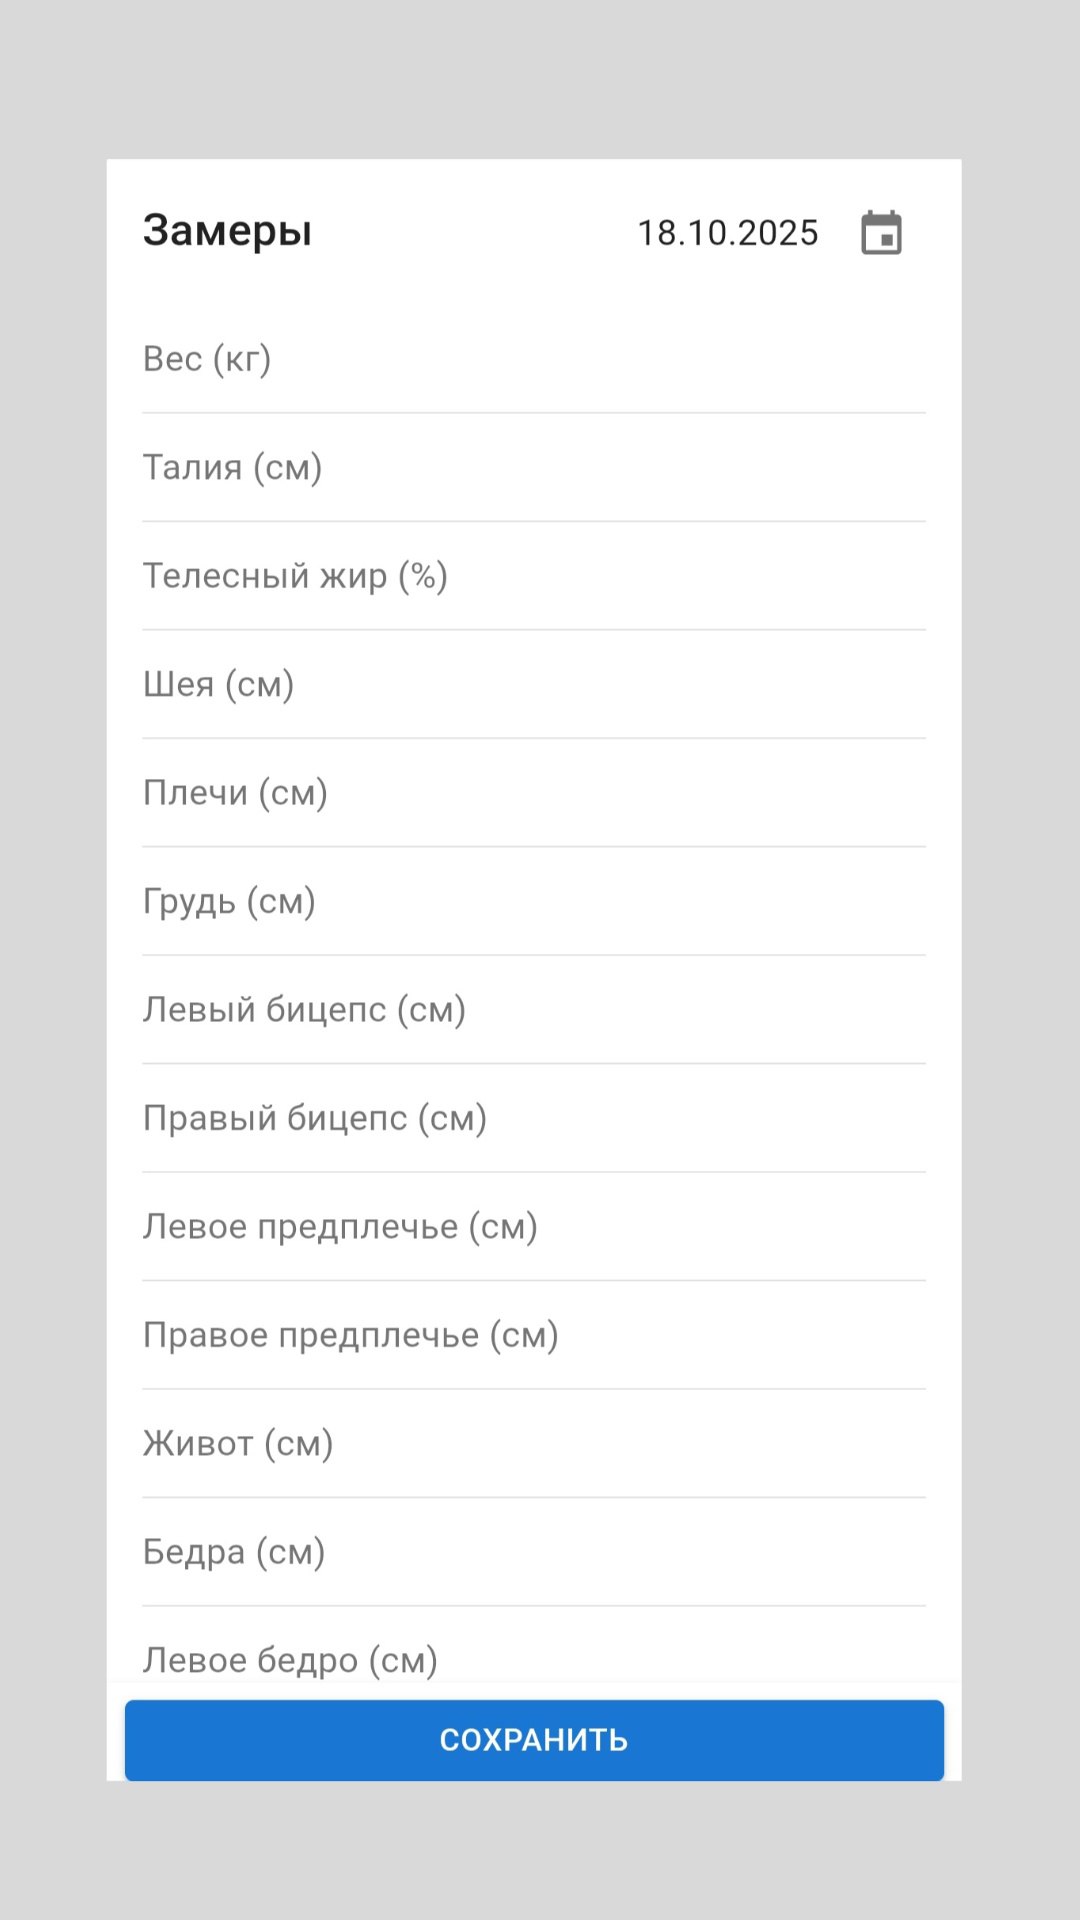The image size is (1080, 1920).
Task: Focus the Вес (кг) field
Action: (533, 359)
